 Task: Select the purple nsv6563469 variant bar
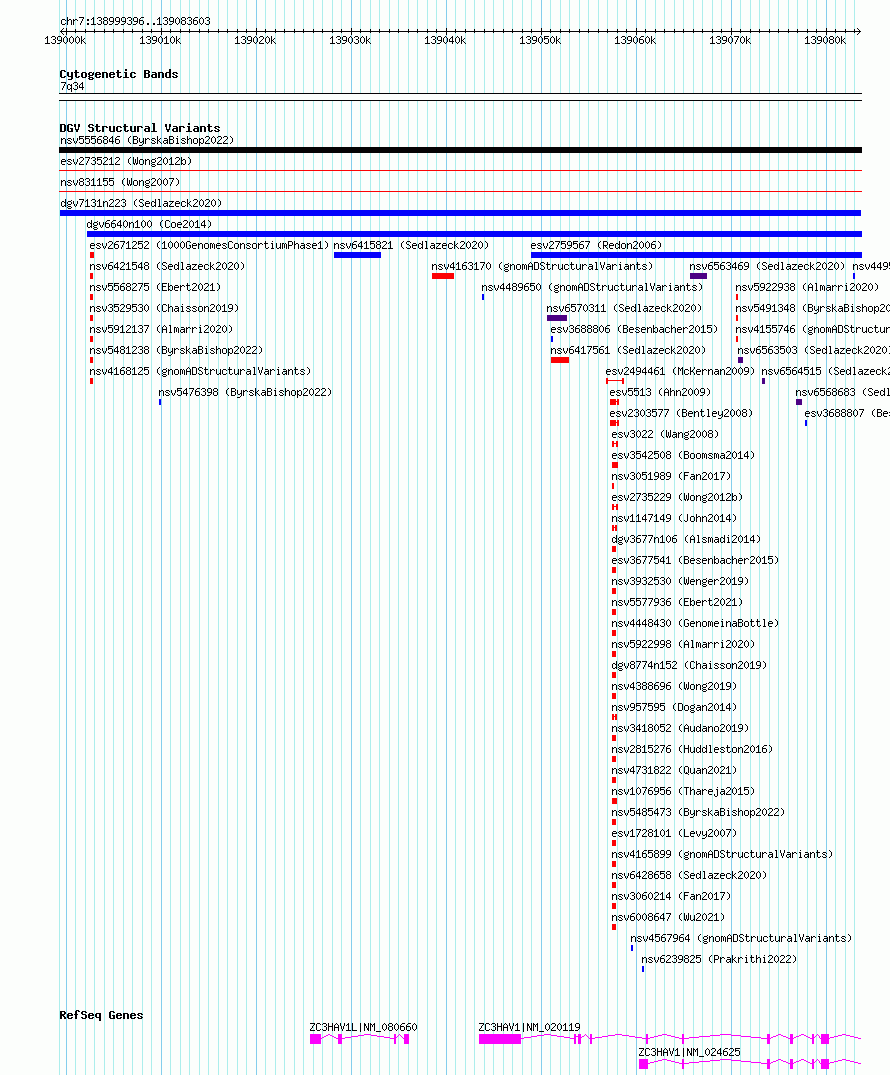698,276
